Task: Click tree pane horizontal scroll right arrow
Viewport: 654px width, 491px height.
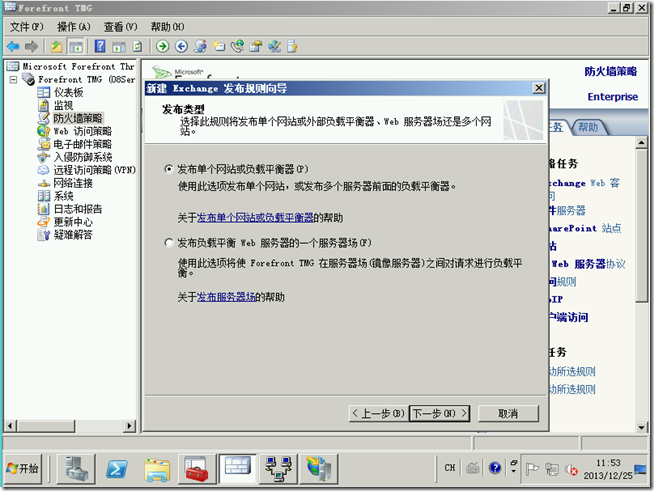Action: pos(130,426)
